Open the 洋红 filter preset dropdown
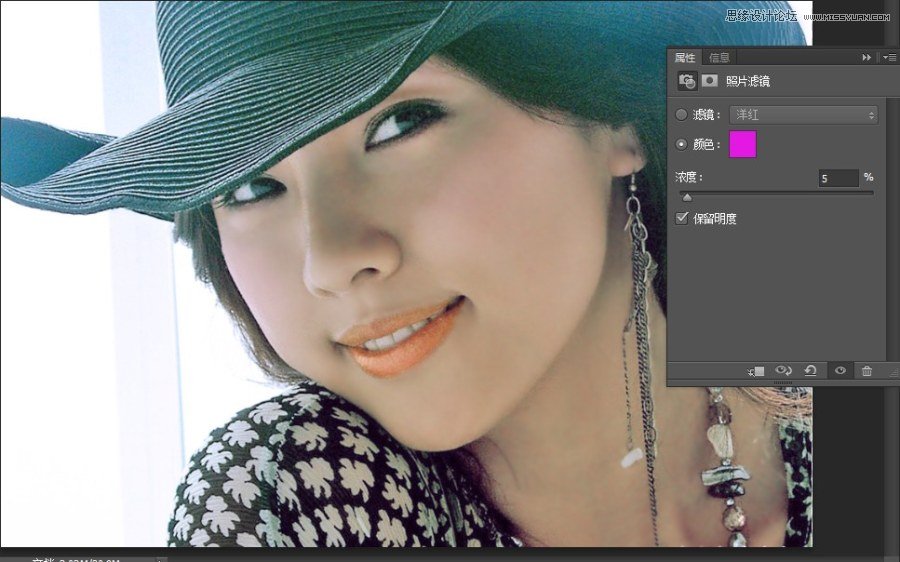The width and height of the screenshot is (900, 562). [803, 115]
